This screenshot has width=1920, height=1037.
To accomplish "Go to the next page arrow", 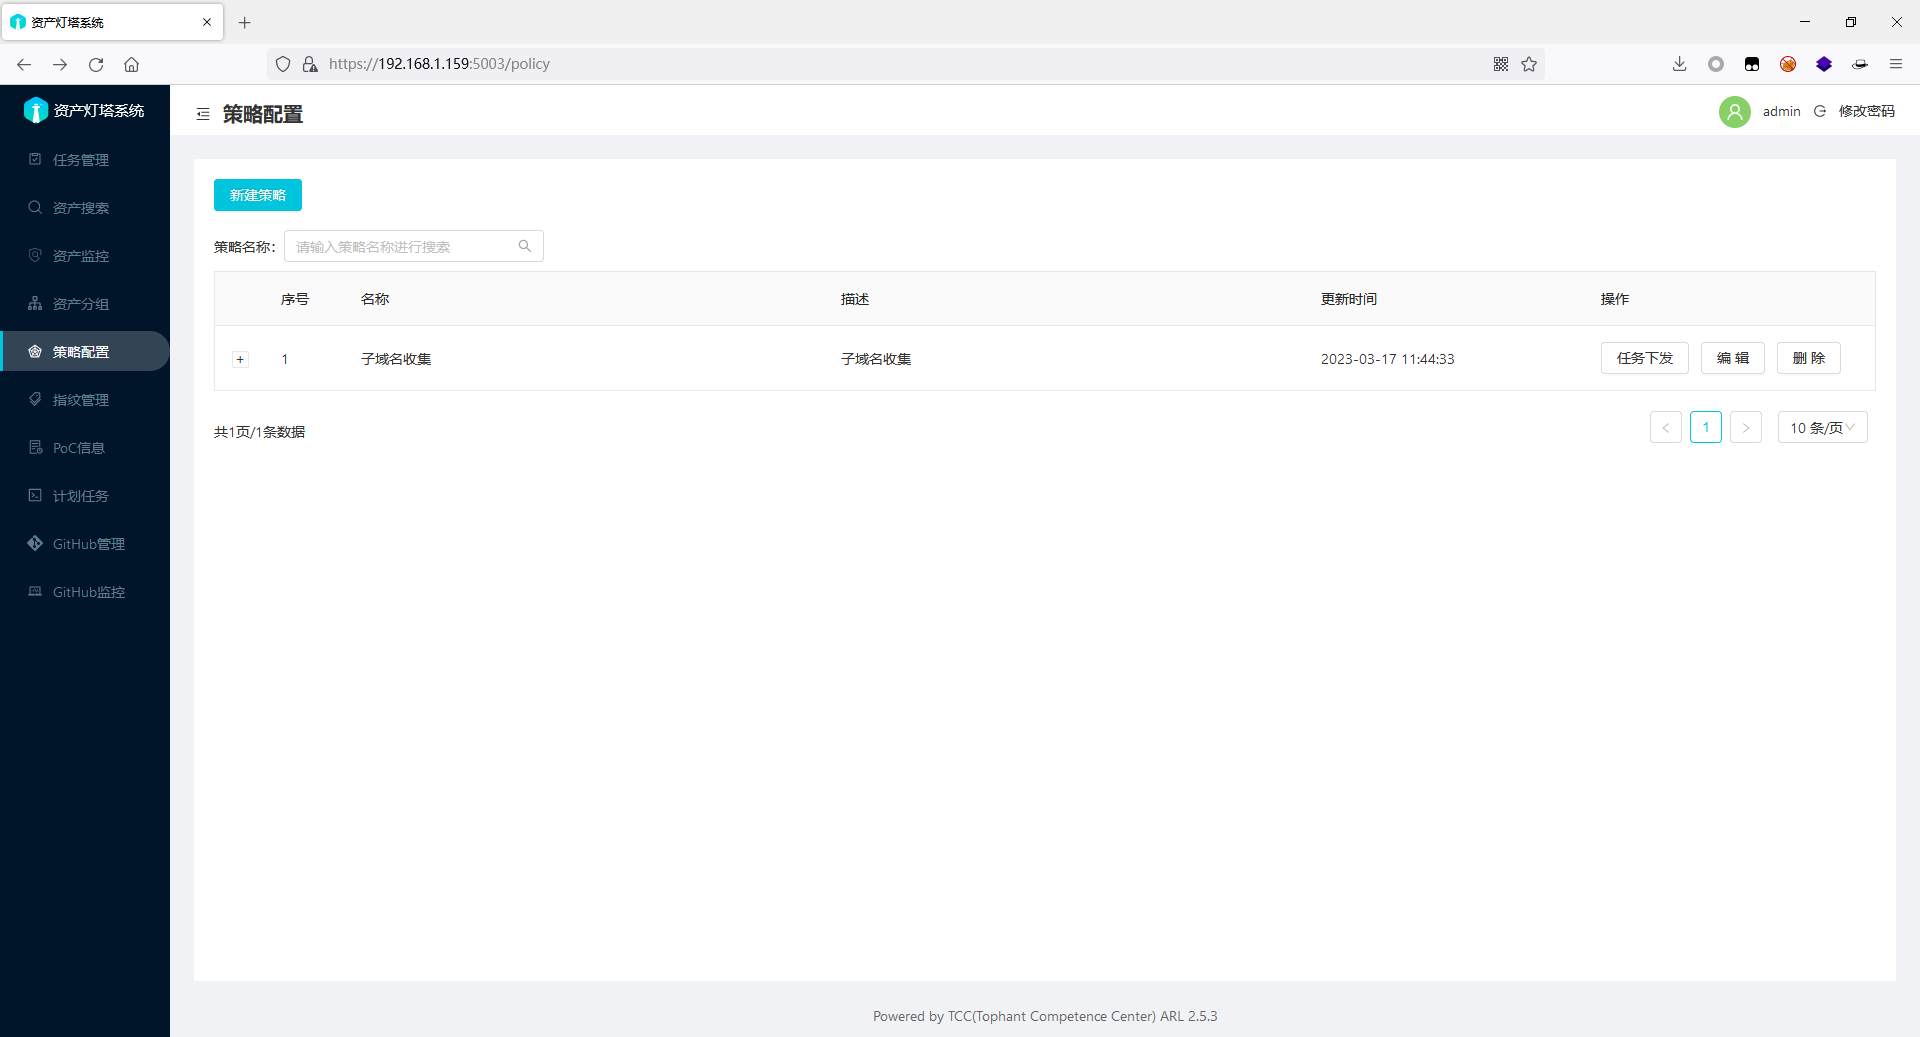I will (1746, 427).
